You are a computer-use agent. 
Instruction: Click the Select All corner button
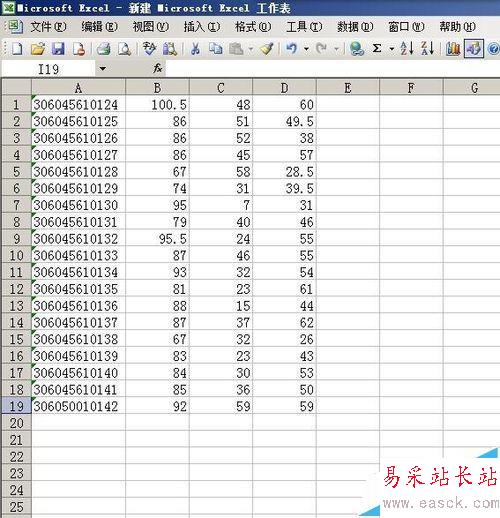pyautogui.click(x=17, y=87)
